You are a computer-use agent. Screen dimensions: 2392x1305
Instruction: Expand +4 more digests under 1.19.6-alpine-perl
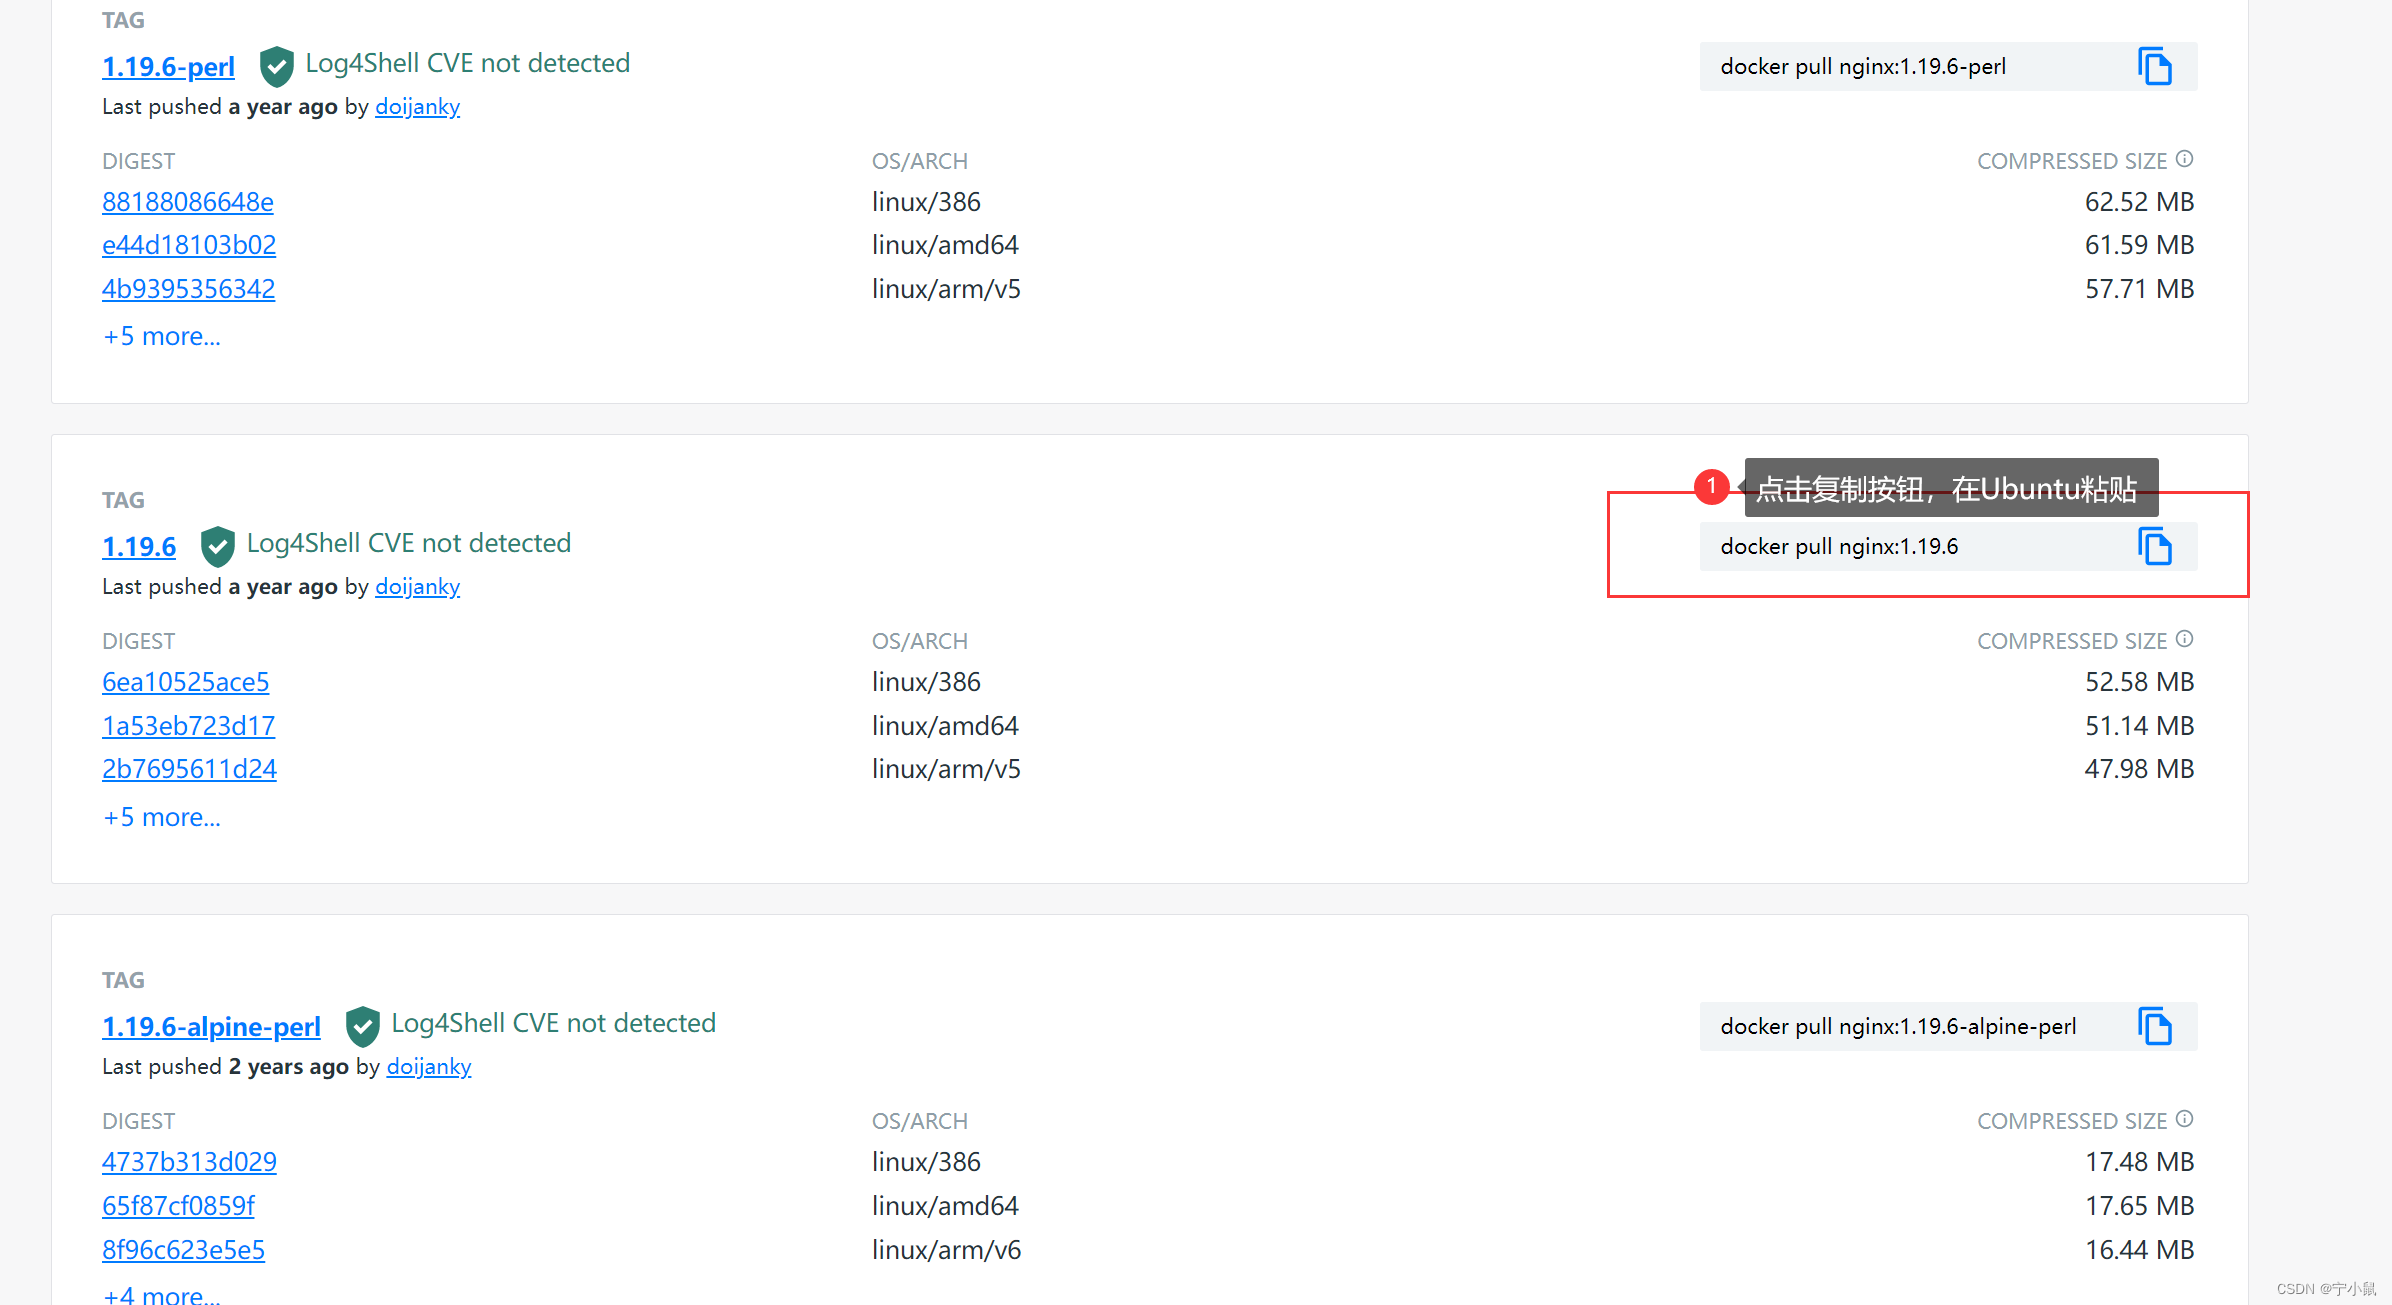162,1294
